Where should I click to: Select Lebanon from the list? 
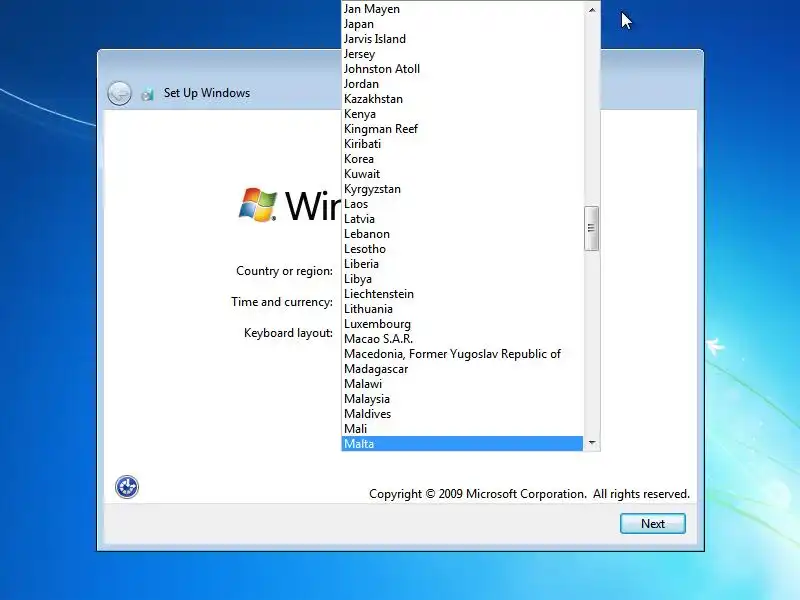tap(462, 234)
